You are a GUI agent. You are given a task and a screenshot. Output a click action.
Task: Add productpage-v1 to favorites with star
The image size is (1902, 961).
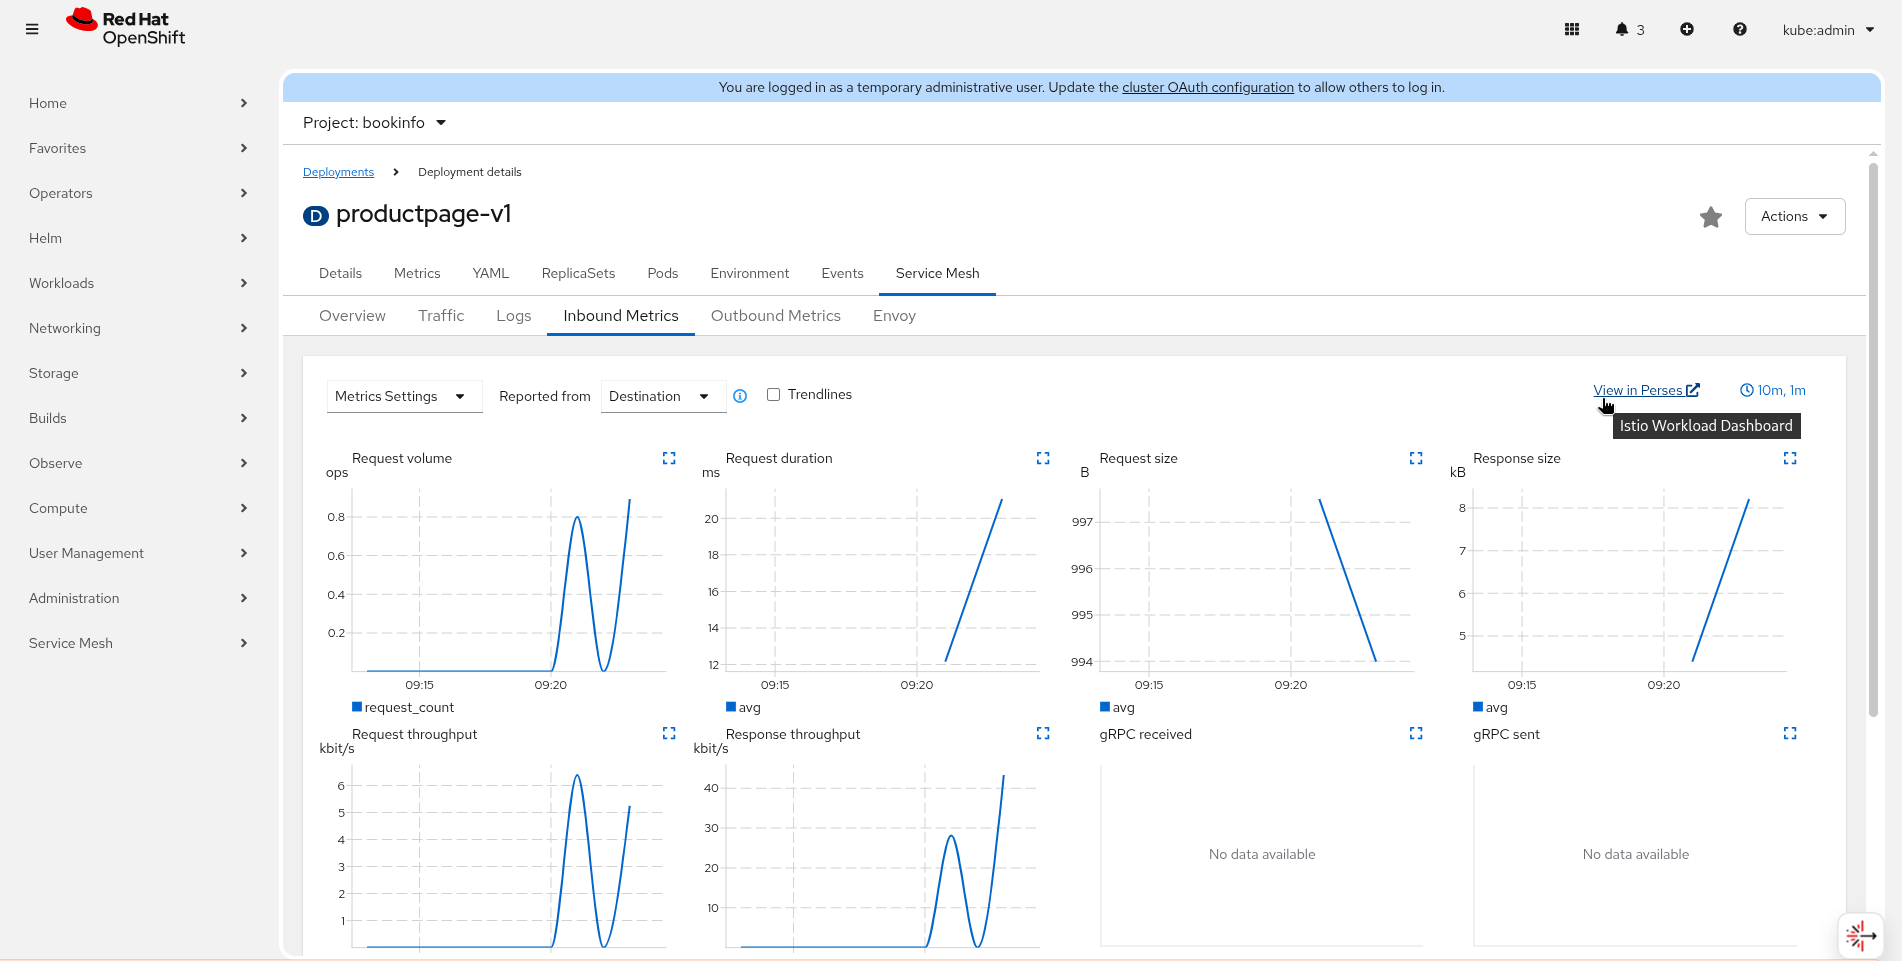(x=1711, y=217)
